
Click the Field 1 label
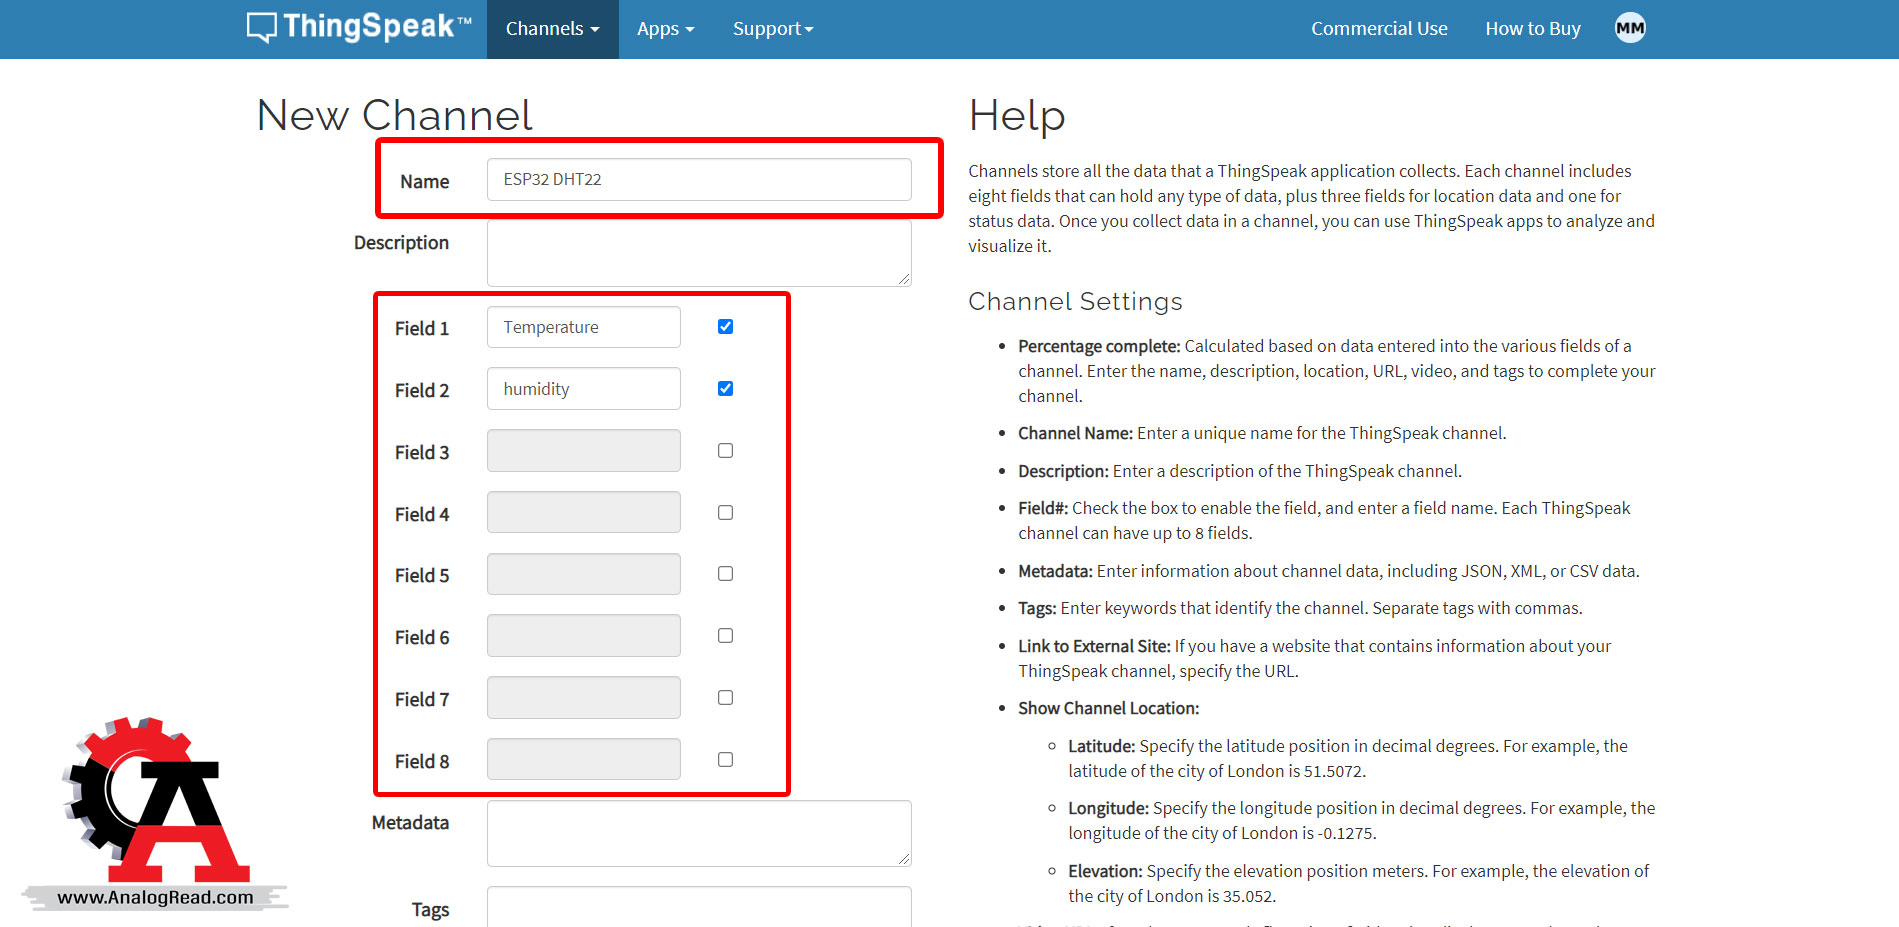422,328
